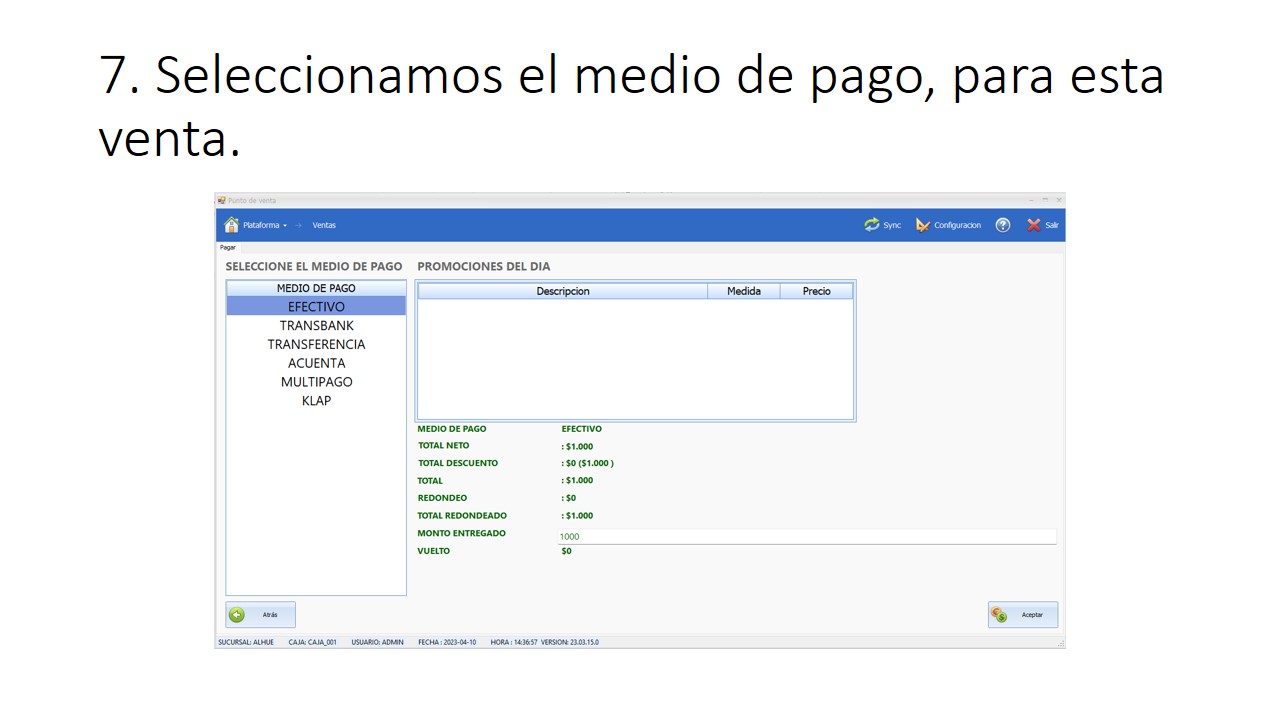Screen dimensions: 1280x720
Task: Click the Punto de venta title icon
Action: tap(221, 200)
